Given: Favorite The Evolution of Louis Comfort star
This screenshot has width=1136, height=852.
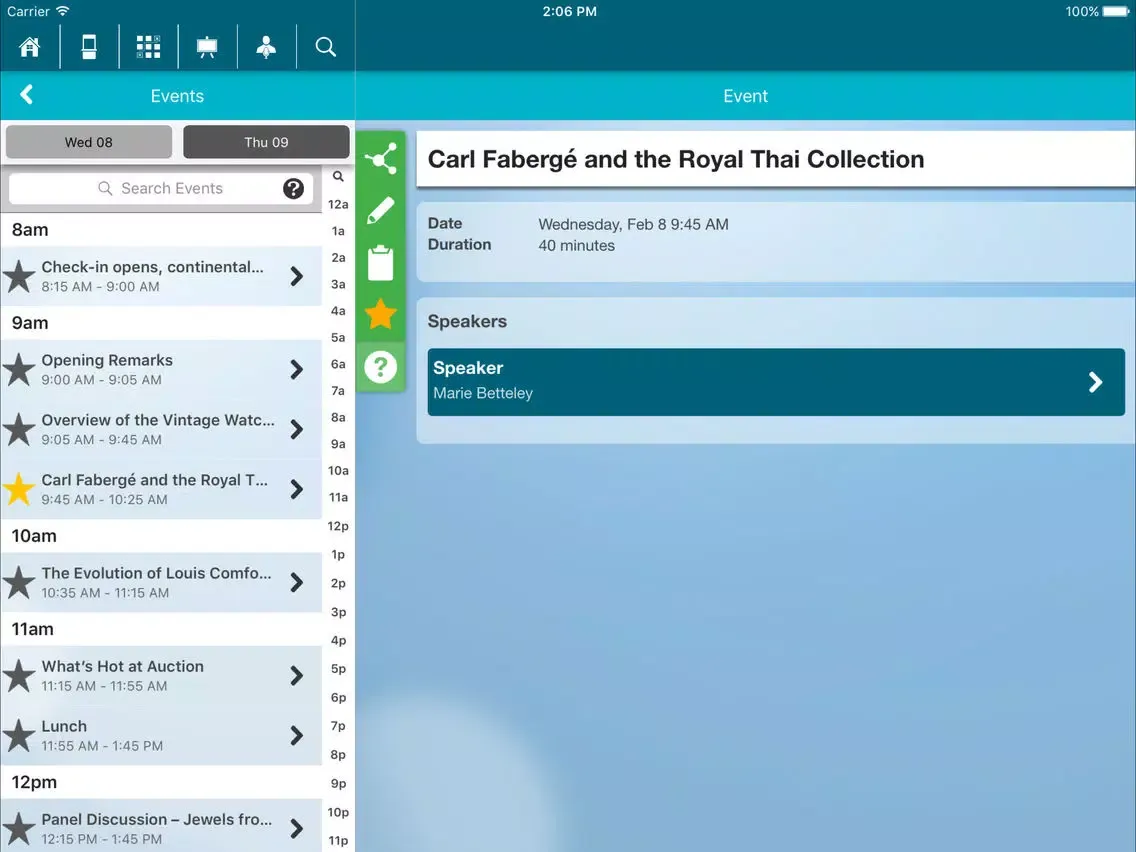Looking at the screenshot, I should coord(19,583).
